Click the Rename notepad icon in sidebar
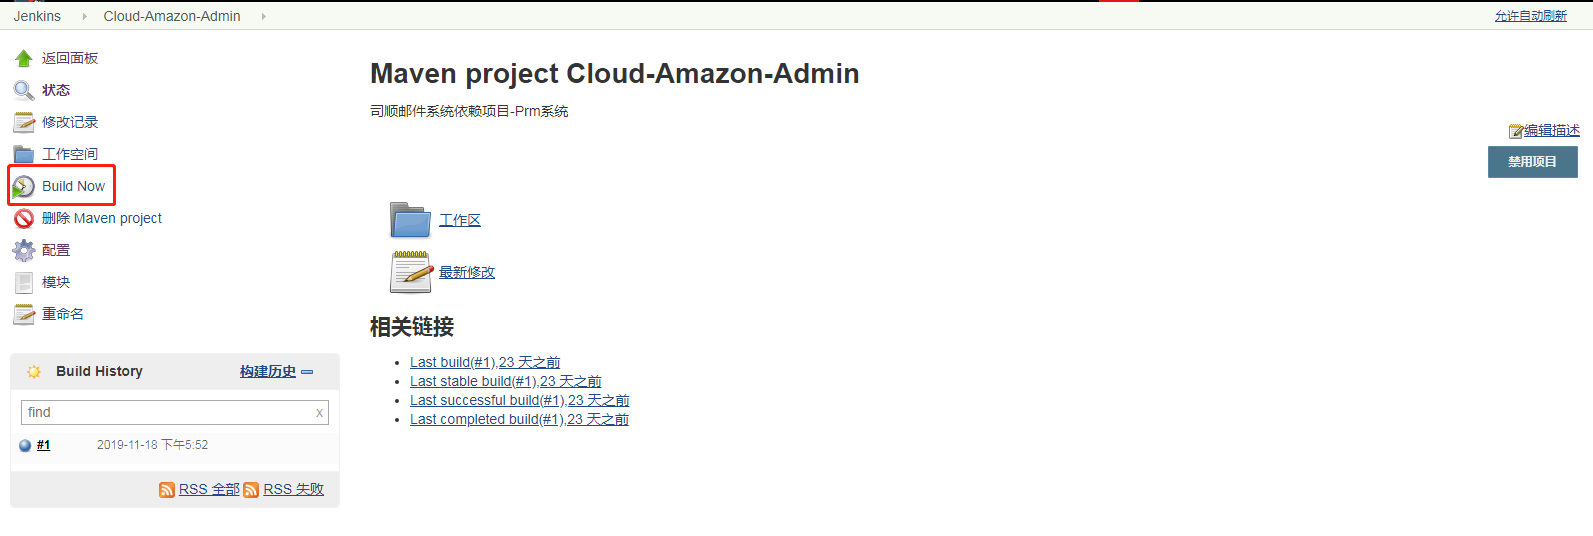This screenshot has height=536, width=1593. [24, 314]
